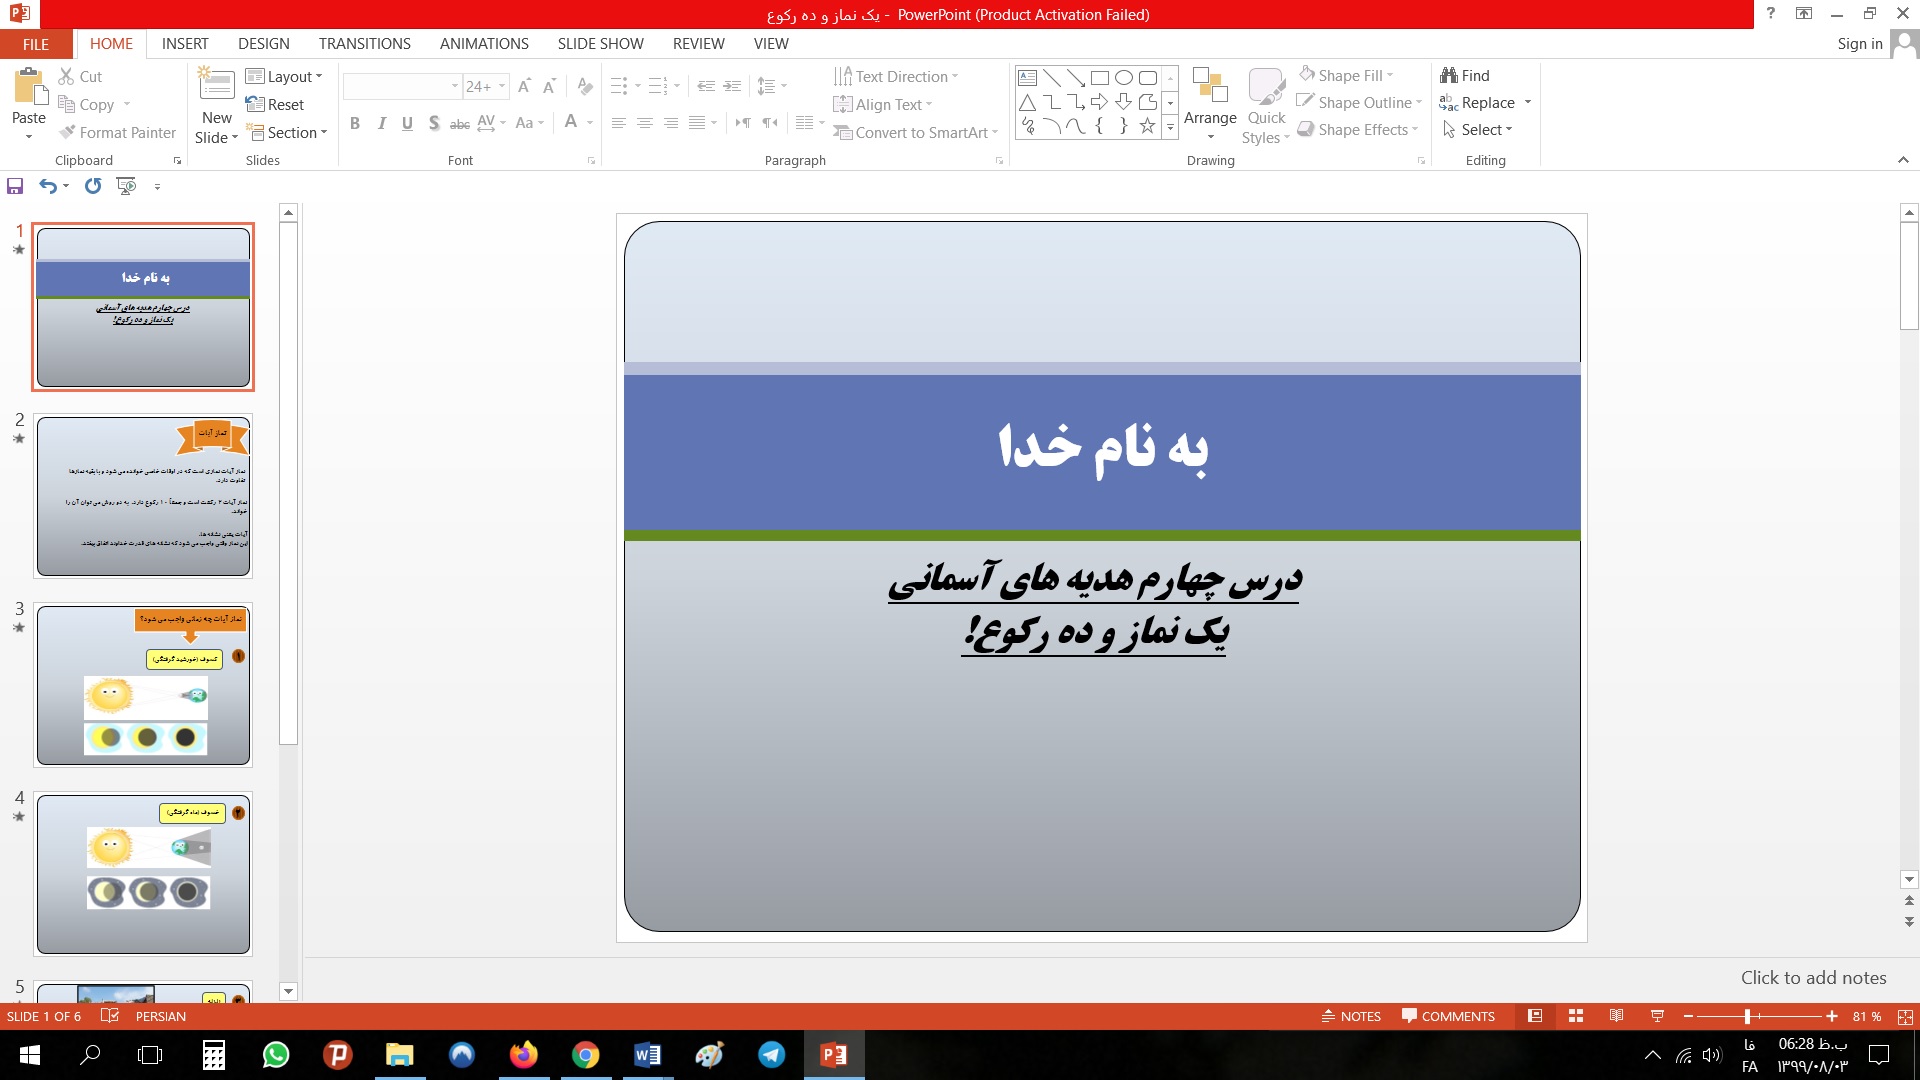Click Fit slide to window icon
The height and width of the screenshot is (1080, 1920).
(1905, 1016)
